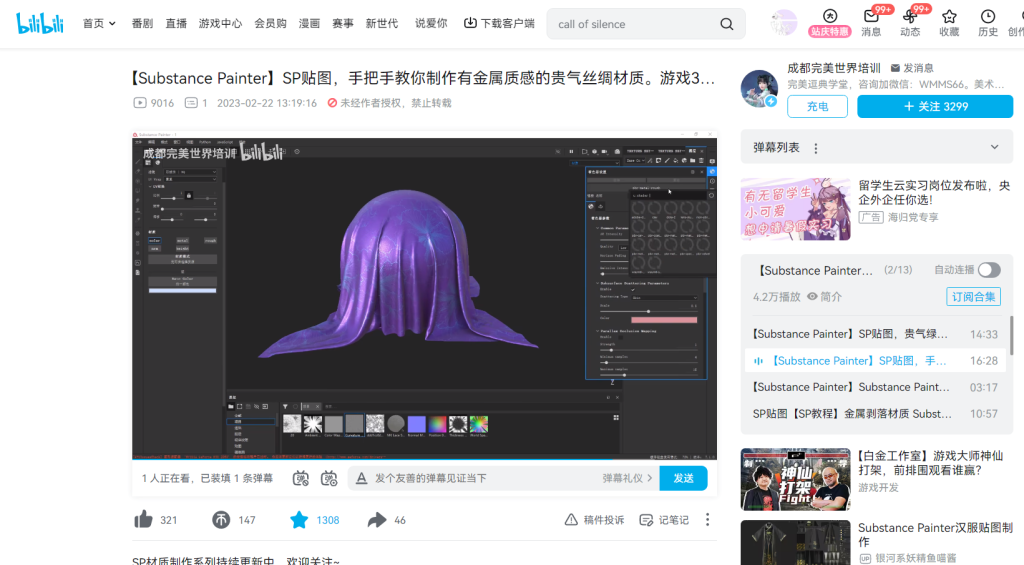The image size is (1024, 565).
Task: Open title 游戏大师神仙打架 recommended video
Action: coord(931,462)
